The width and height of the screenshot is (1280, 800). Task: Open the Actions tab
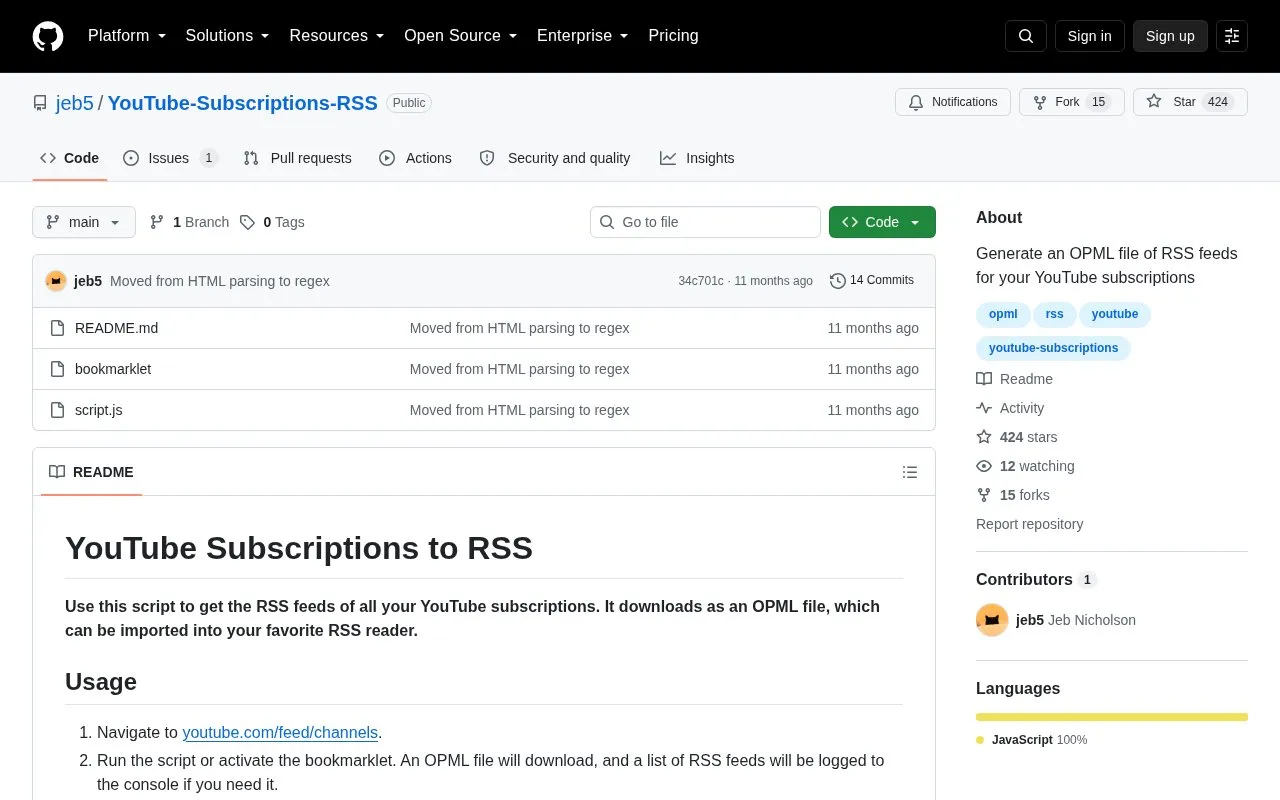(415, 158)
